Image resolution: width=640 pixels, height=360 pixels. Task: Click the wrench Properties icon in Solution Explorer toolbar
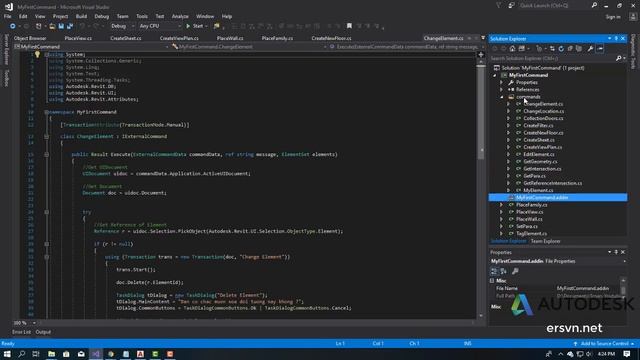coord(590,49)
